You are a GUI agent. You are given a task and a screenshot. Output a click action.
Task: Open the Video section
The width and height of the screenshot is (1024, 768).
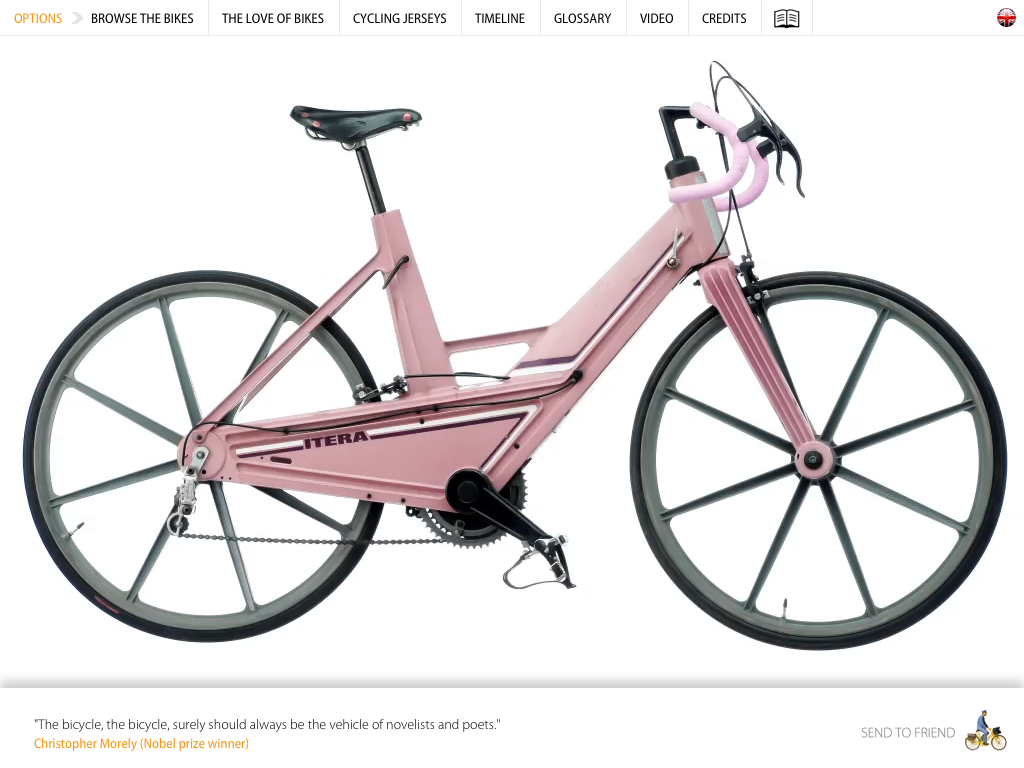(656, 18)
